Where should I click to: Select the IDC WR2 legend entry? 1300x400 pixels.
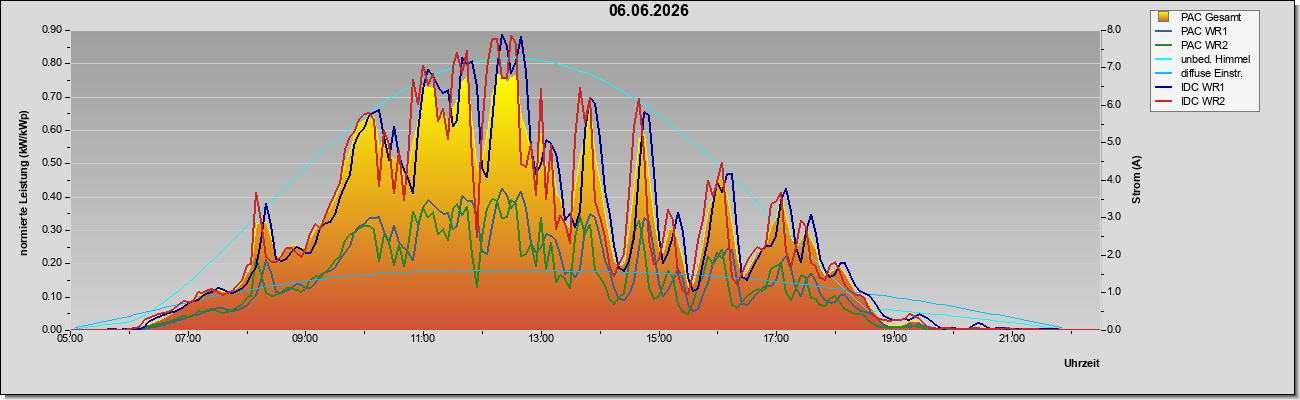coord(1203,101)
